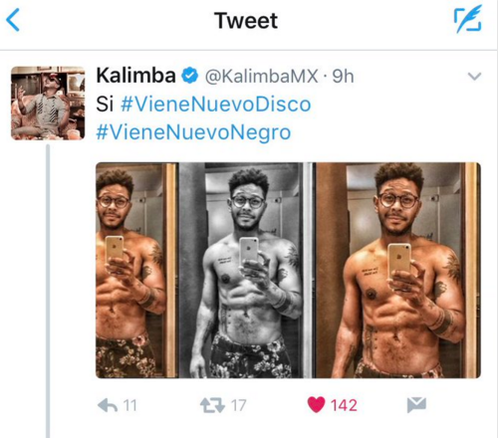500x438 pixels.
Task: Click the 9h timestamp
Action: tap(343, 76)
